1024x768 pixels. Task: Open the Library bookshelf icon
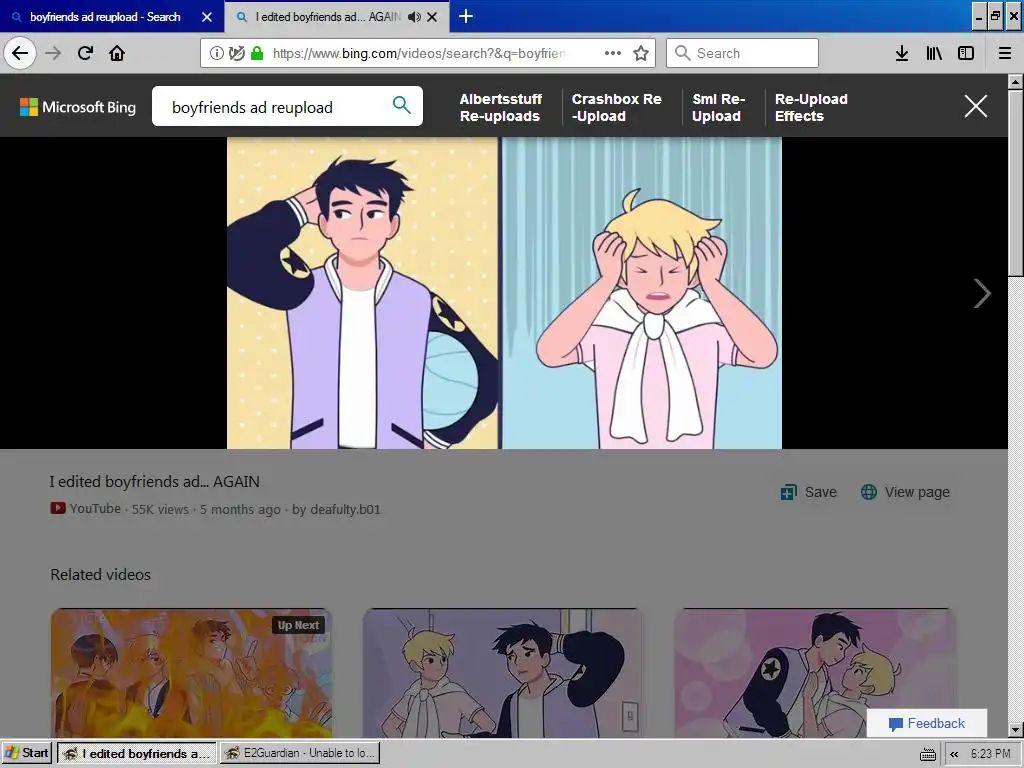[x=934, y=53]
